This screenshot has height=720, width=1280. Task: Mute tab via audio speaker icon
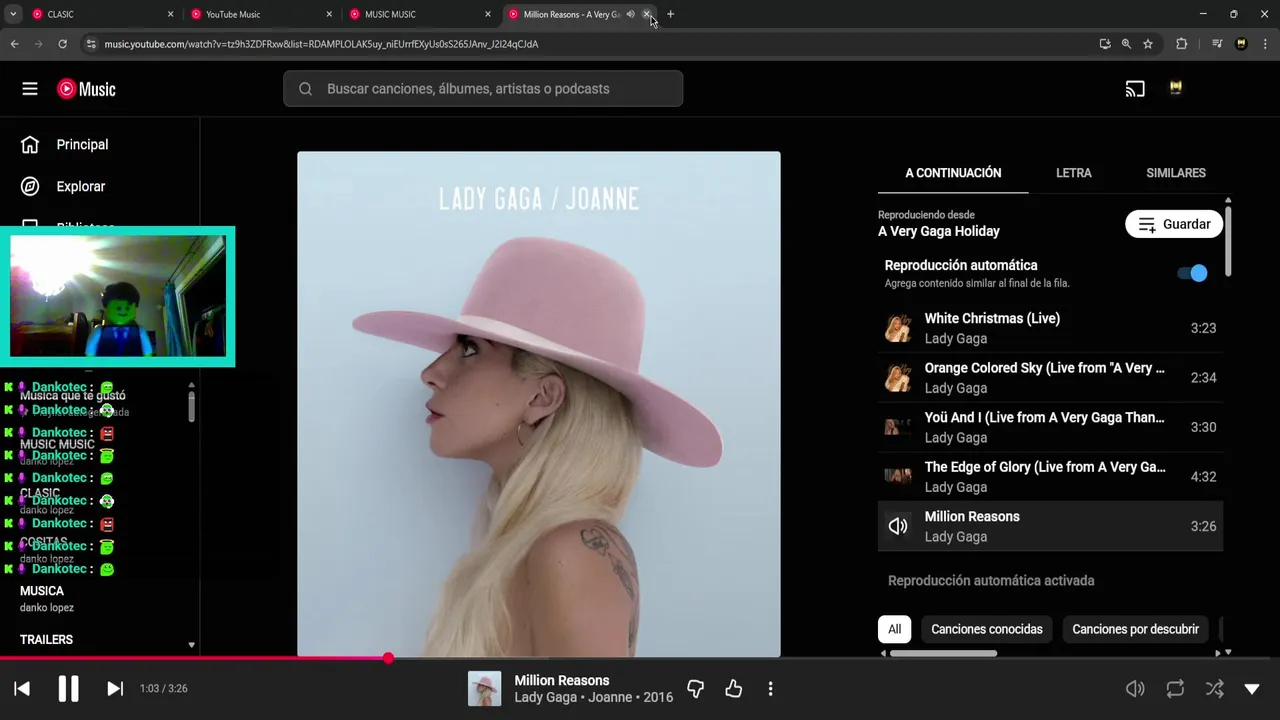631,14
